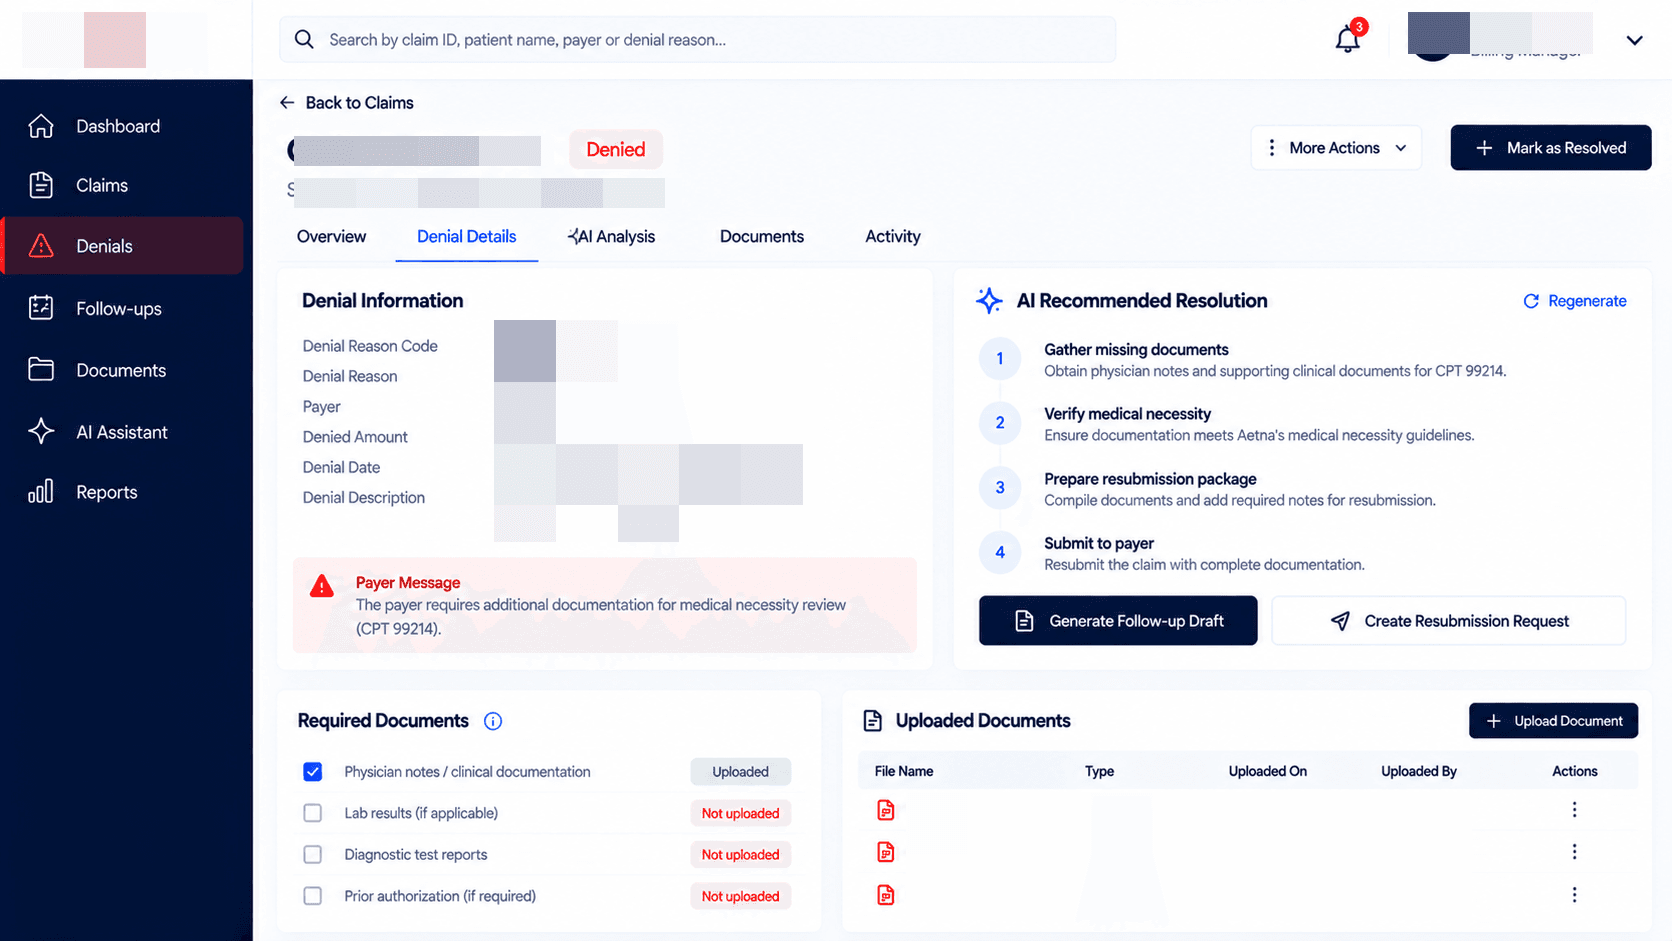Open actions menu for third uploaded document
This screenshot has width=1672, height=941.
tap(1574, 895)
